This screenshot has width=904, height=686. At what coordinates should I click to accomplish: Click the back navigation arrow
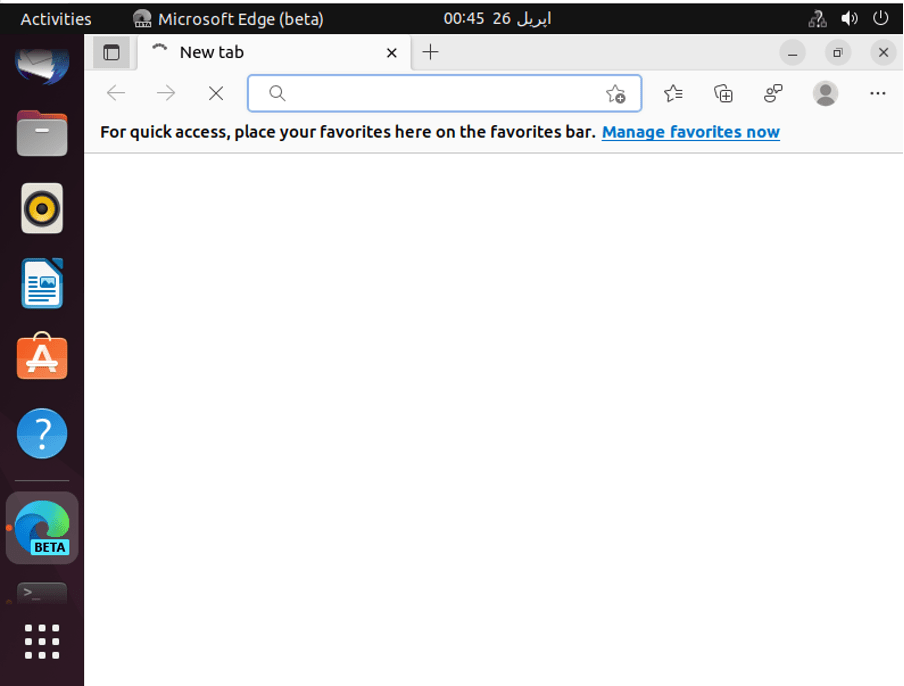coord(115,93)
